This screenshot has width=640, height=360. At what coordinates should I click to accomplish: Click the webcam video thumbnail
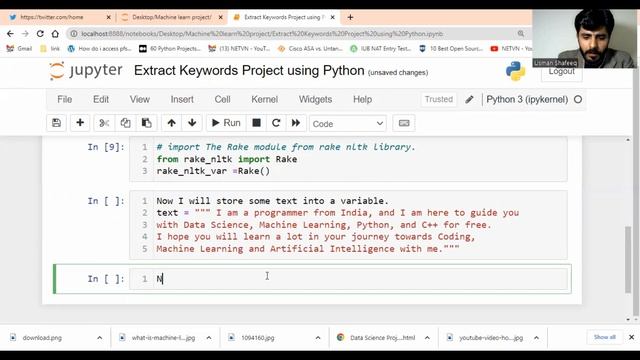click(584, 39)
